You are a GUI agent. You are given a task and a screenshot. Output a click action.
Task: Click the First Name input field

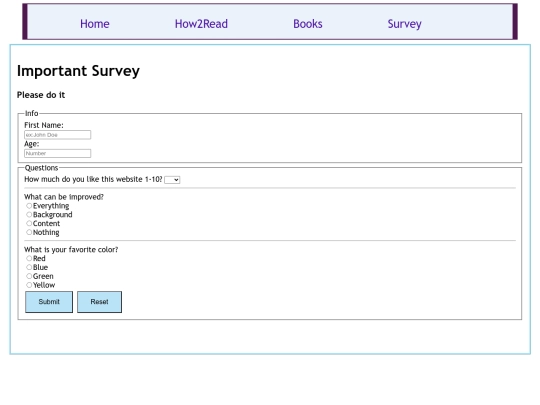(x=58, y=135)
